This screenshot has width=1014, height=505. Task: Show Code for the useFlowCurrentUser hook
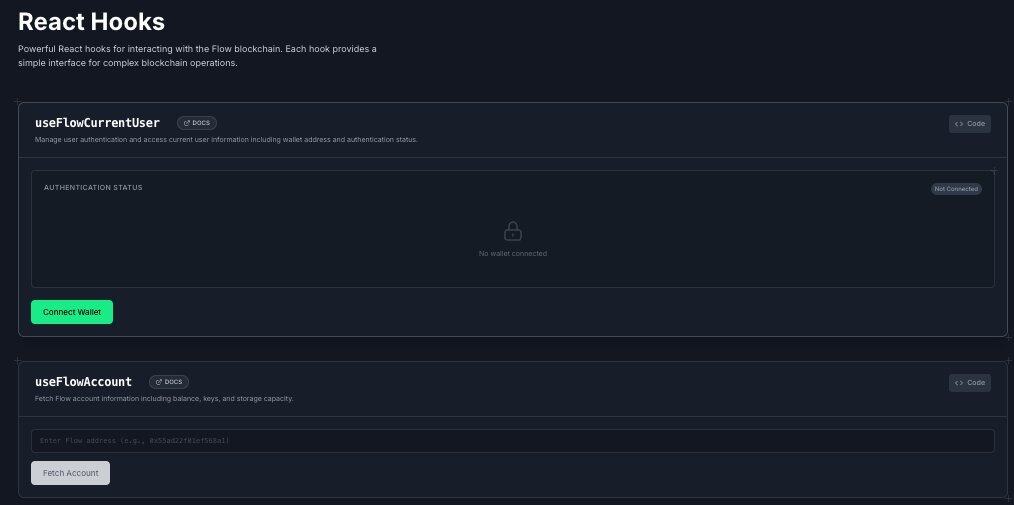pyautogui.click(x=969, y=124)
